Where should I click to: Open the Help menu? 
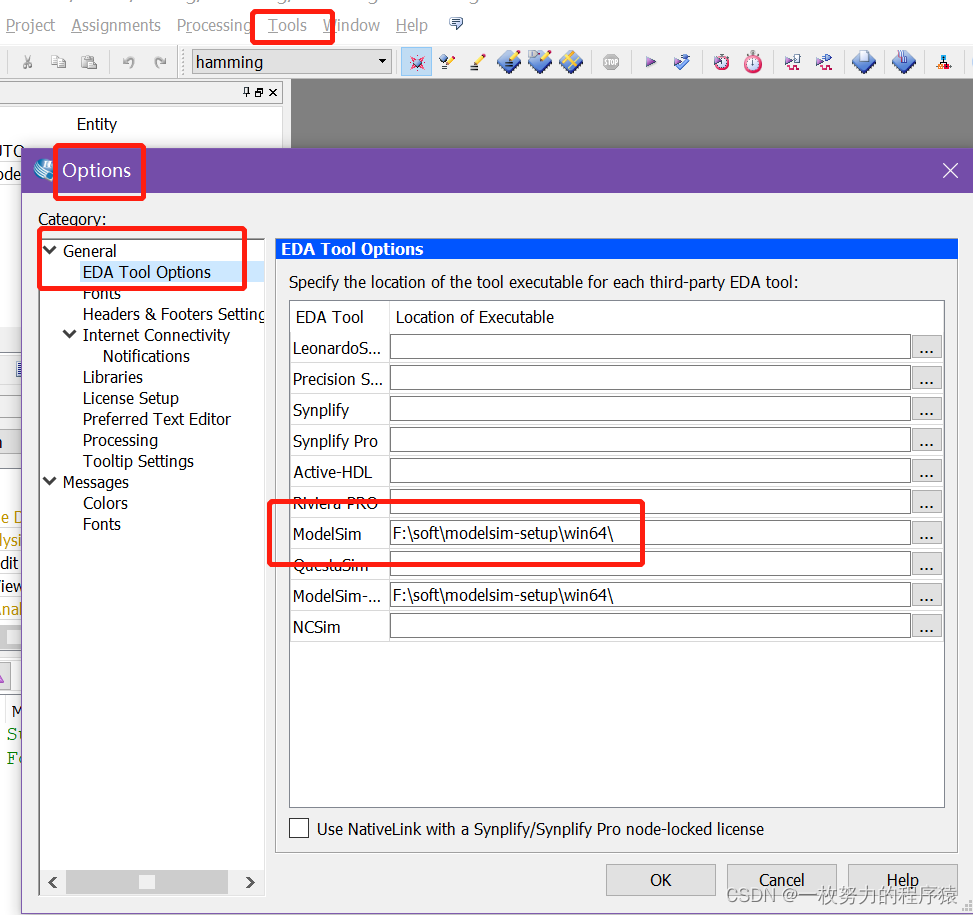(411, 25)
